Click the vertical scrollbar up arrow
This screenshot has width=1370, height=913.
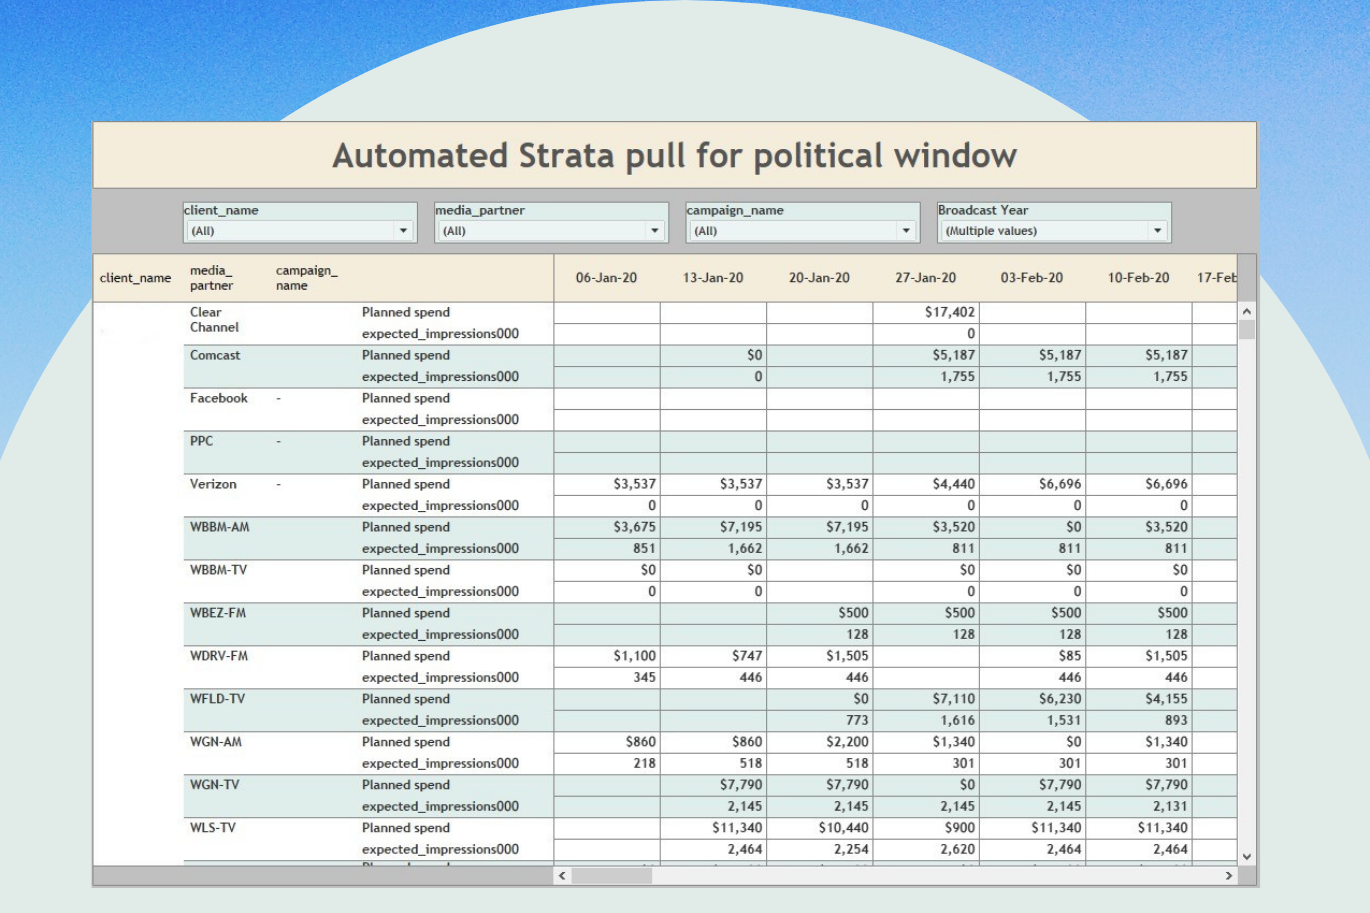(1247, 312)
